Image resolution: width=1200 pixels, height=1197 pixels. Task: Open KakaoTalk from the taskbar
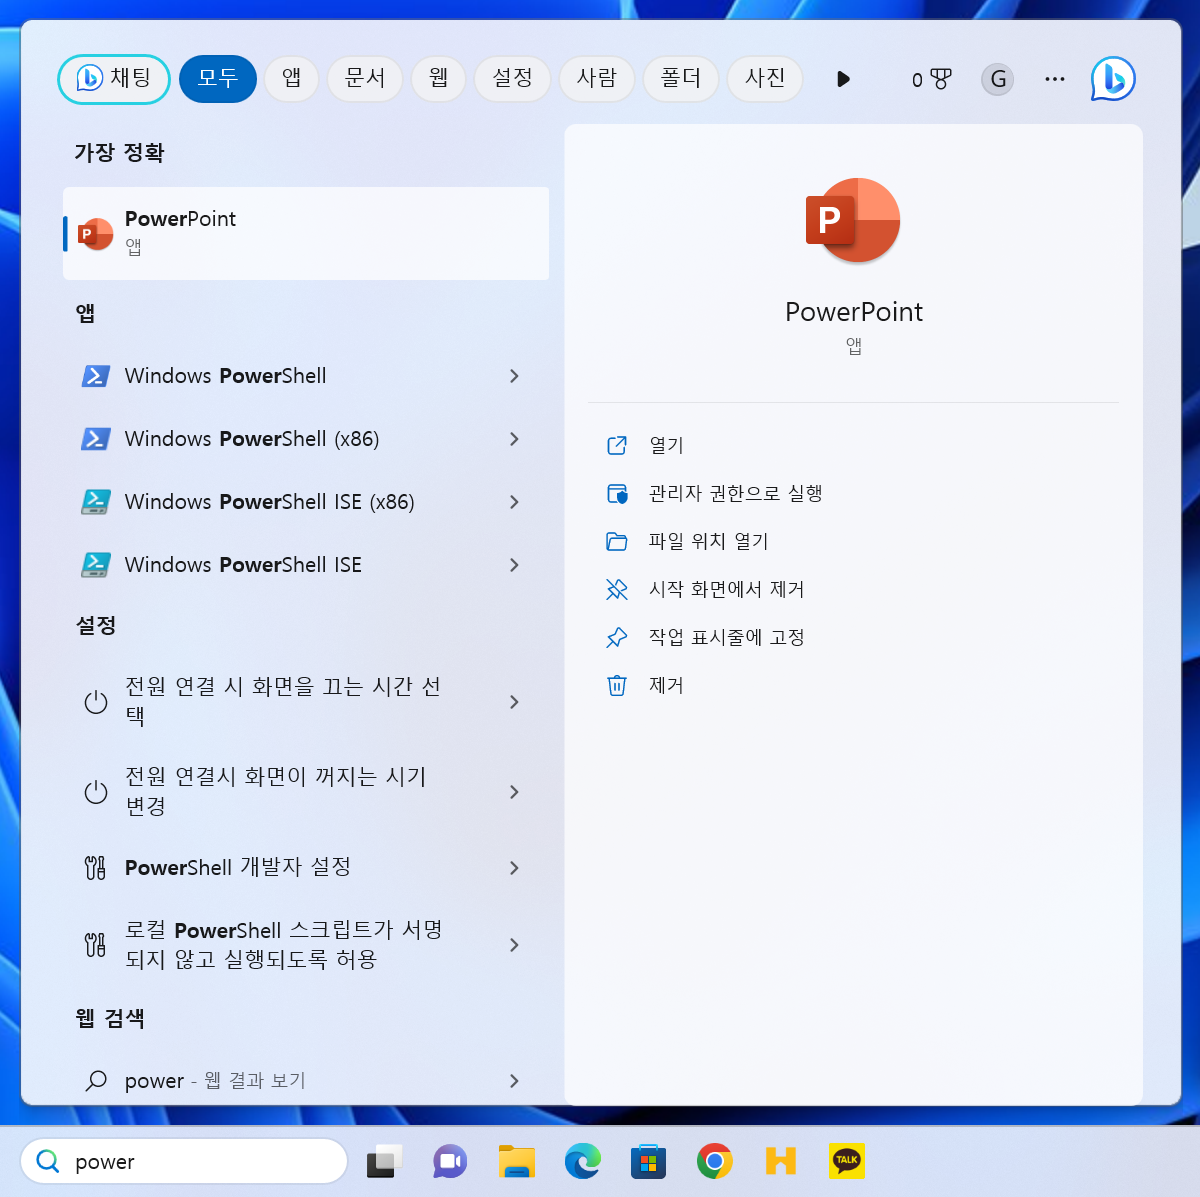[847, 1161]
